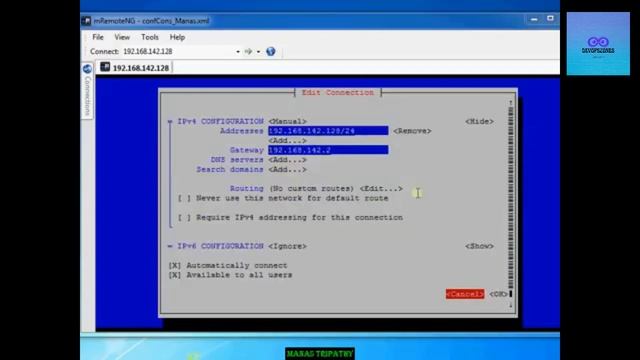
Task: Select <Add...> for Search domains
Action: [x=287, y=169]
